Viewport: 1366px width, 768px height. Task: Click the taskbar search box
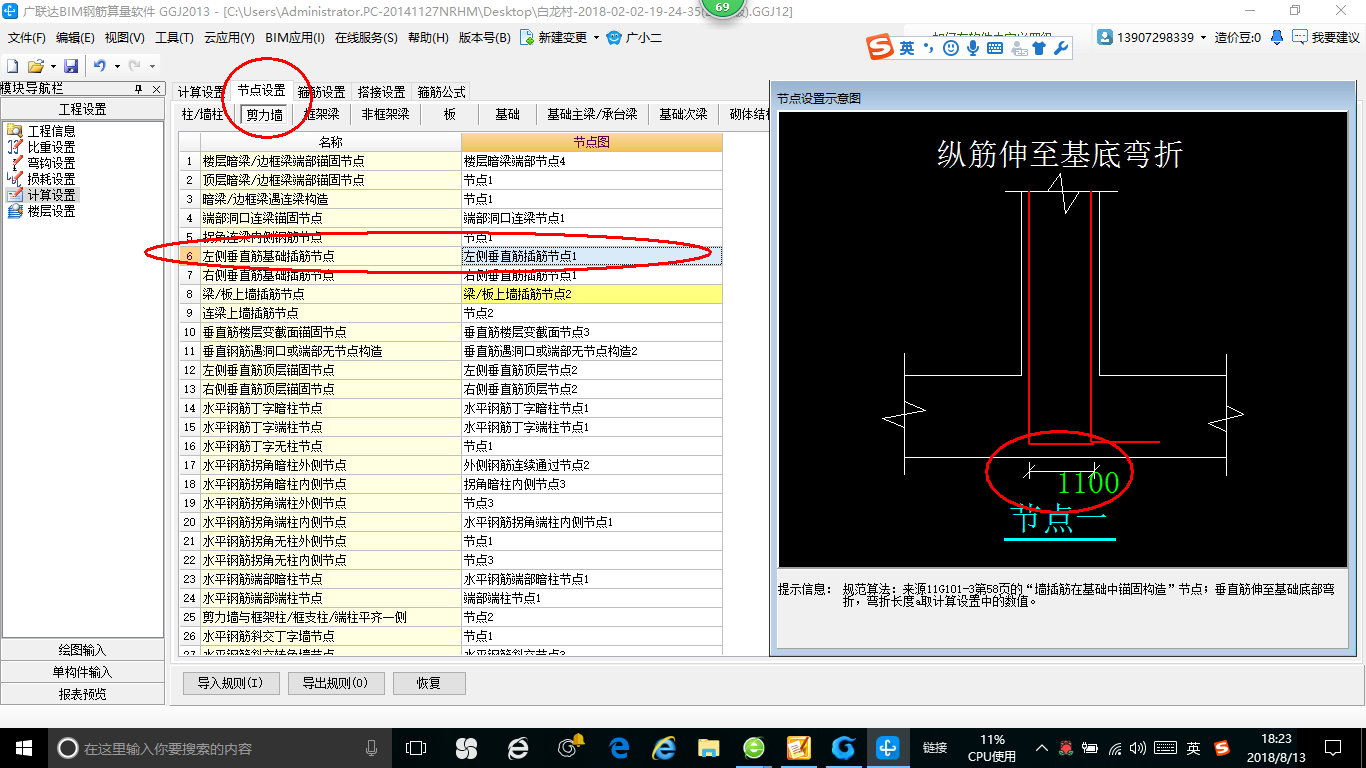pos(220,747)
